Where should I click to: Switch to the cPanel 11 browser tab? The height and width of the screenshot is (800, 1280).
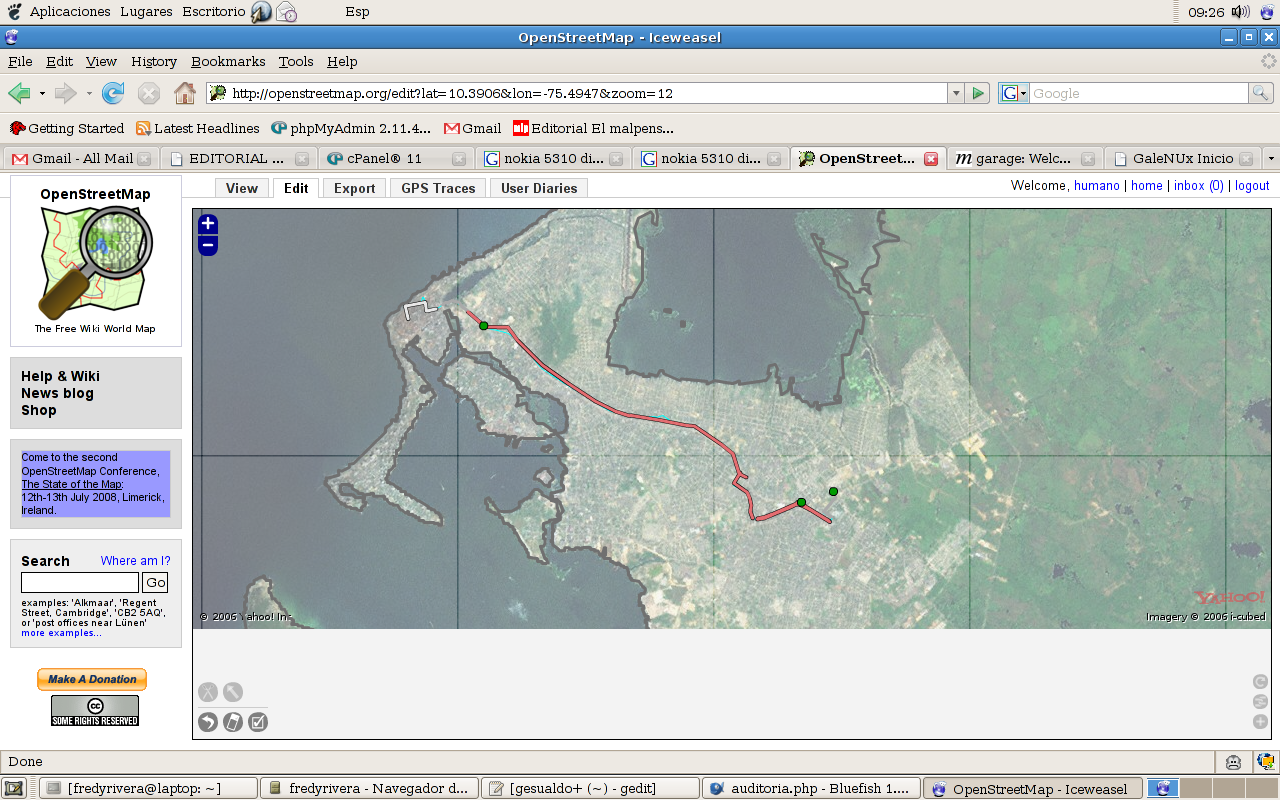point(396,158)
